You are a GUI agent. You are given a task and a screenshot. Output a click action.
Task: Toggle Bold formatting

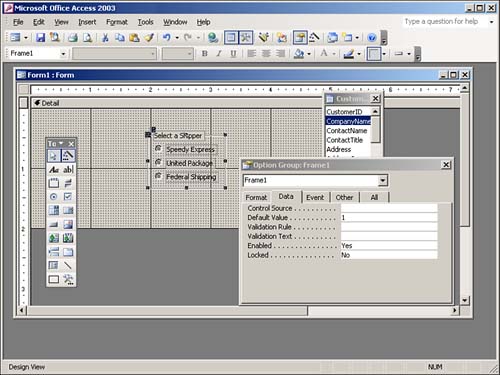coord(205,54)
